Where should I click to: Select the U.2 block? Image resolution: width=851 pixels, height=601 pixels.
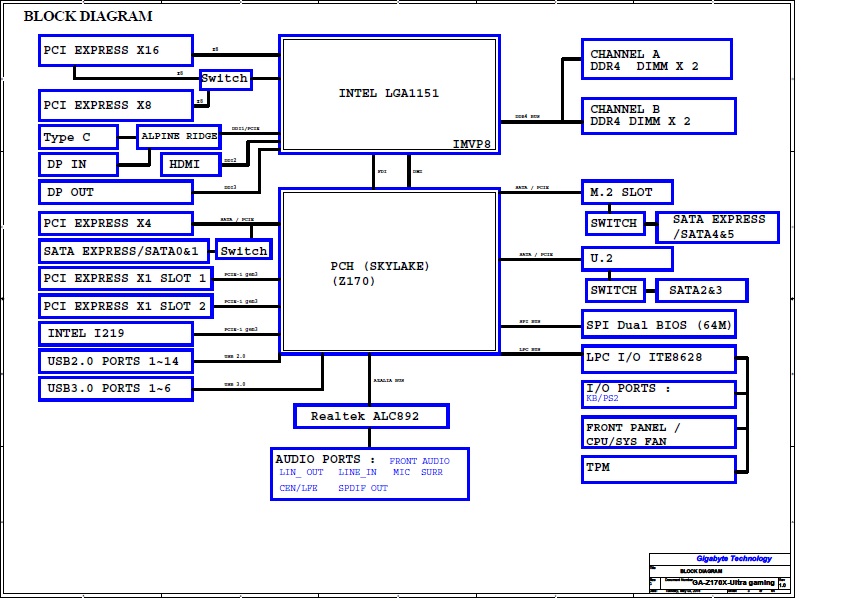[627, 259]
